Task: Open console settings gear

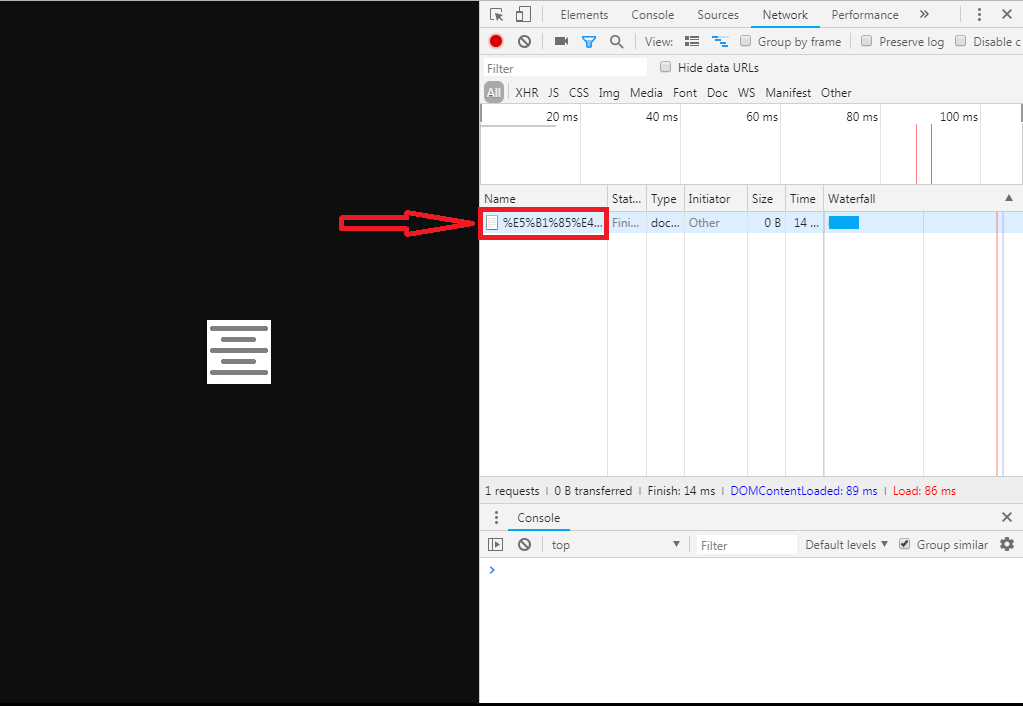Action: pos(1007,544)
